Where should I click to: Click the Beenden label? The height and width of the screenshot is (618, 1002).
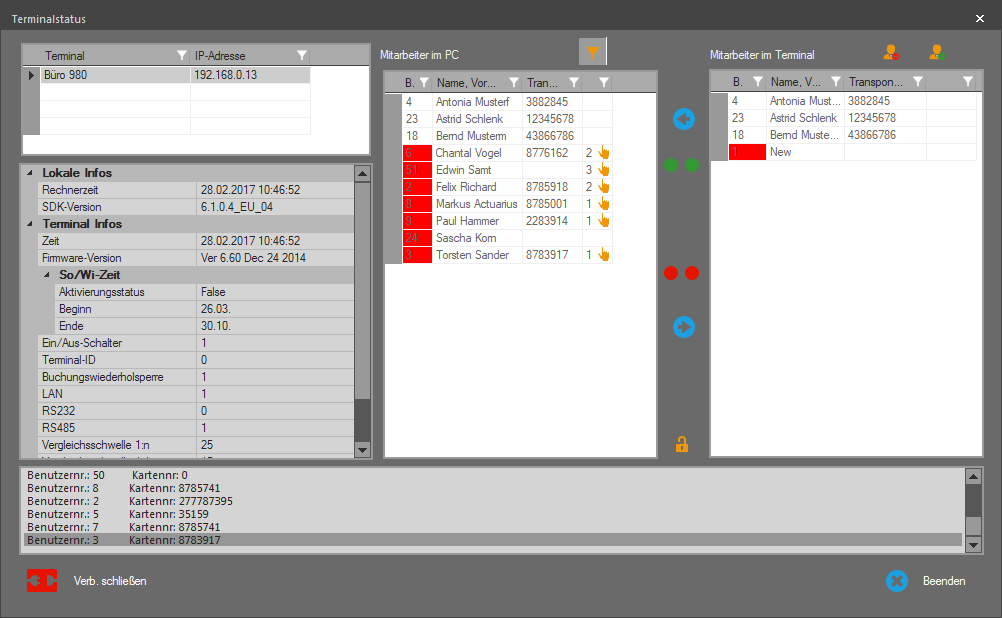[944, 581]
